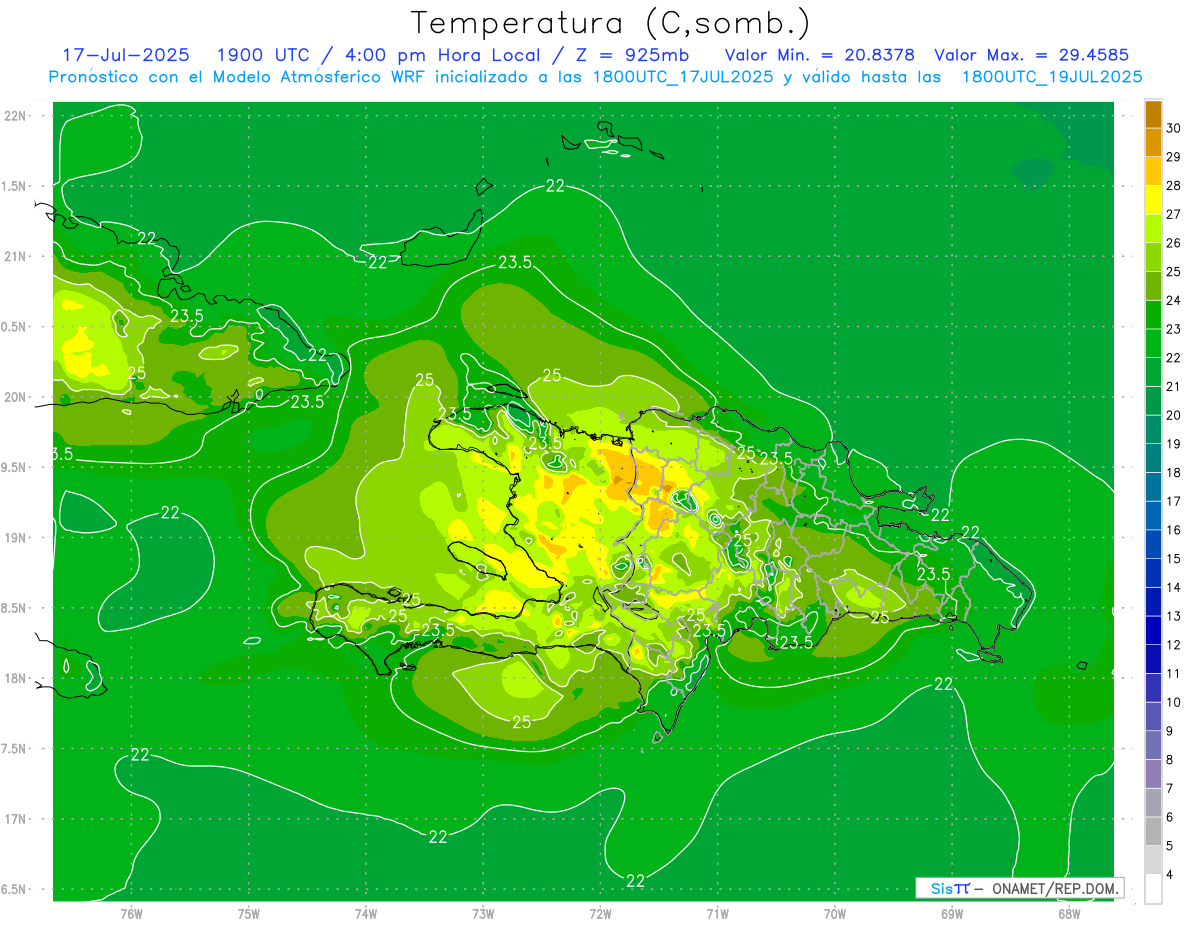Click the brown swatch above legend value 30

(x=1153, y=114)
